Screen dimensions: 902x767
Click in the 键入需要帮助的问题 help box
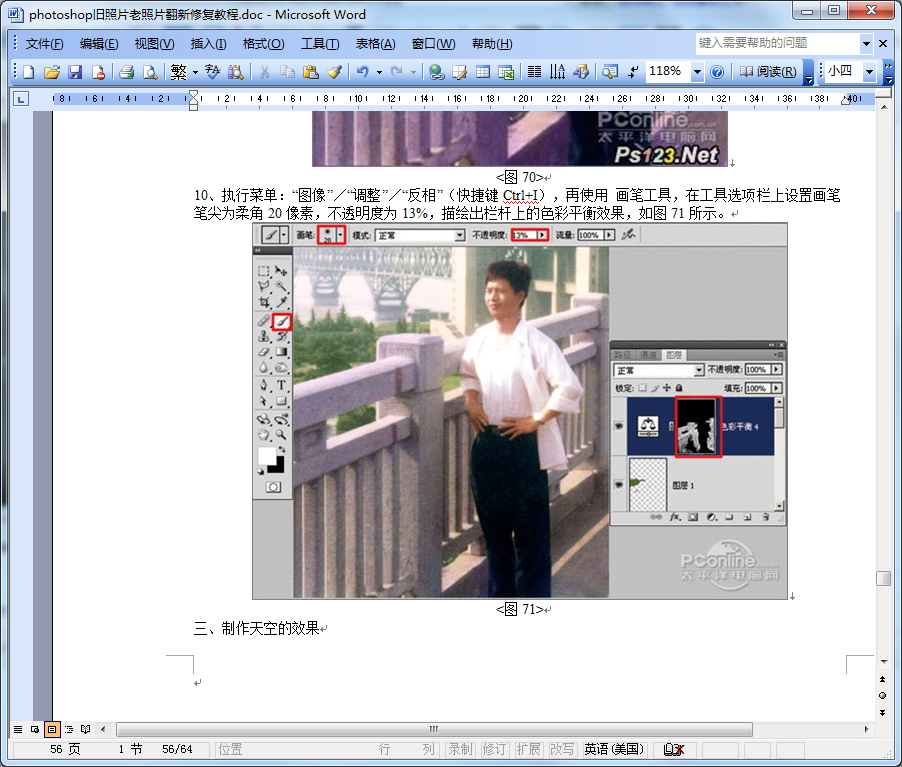[x=776, y=44]
